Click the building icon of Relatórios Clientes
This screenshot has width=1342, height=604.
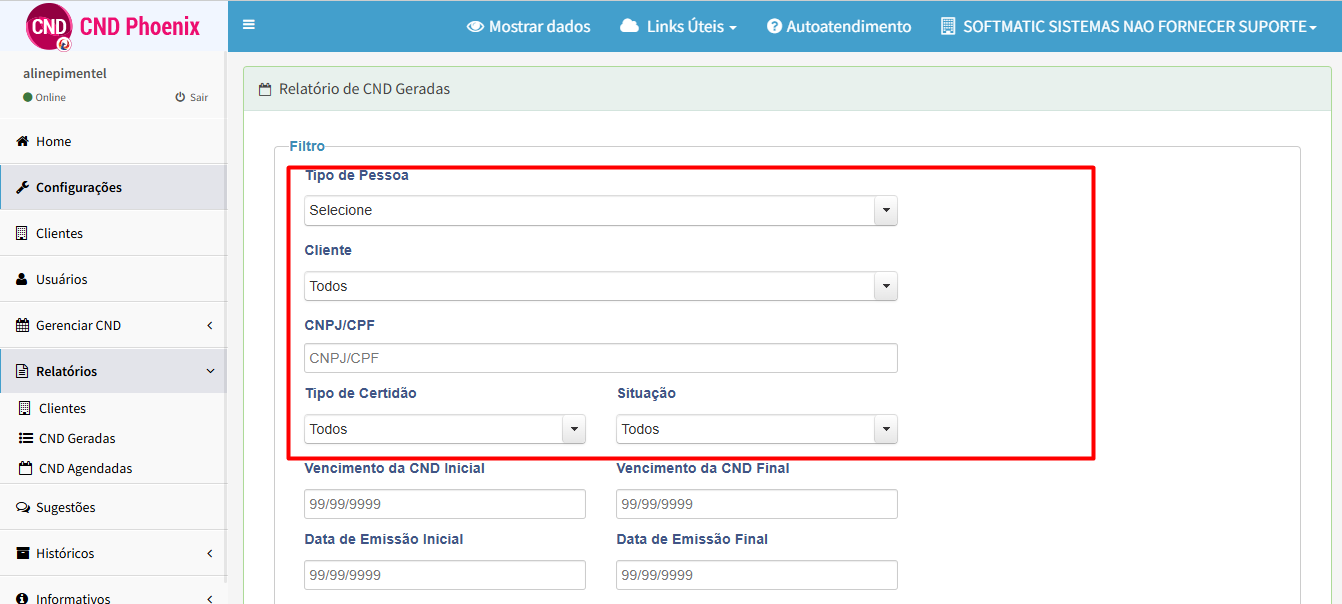coord(25,408)
